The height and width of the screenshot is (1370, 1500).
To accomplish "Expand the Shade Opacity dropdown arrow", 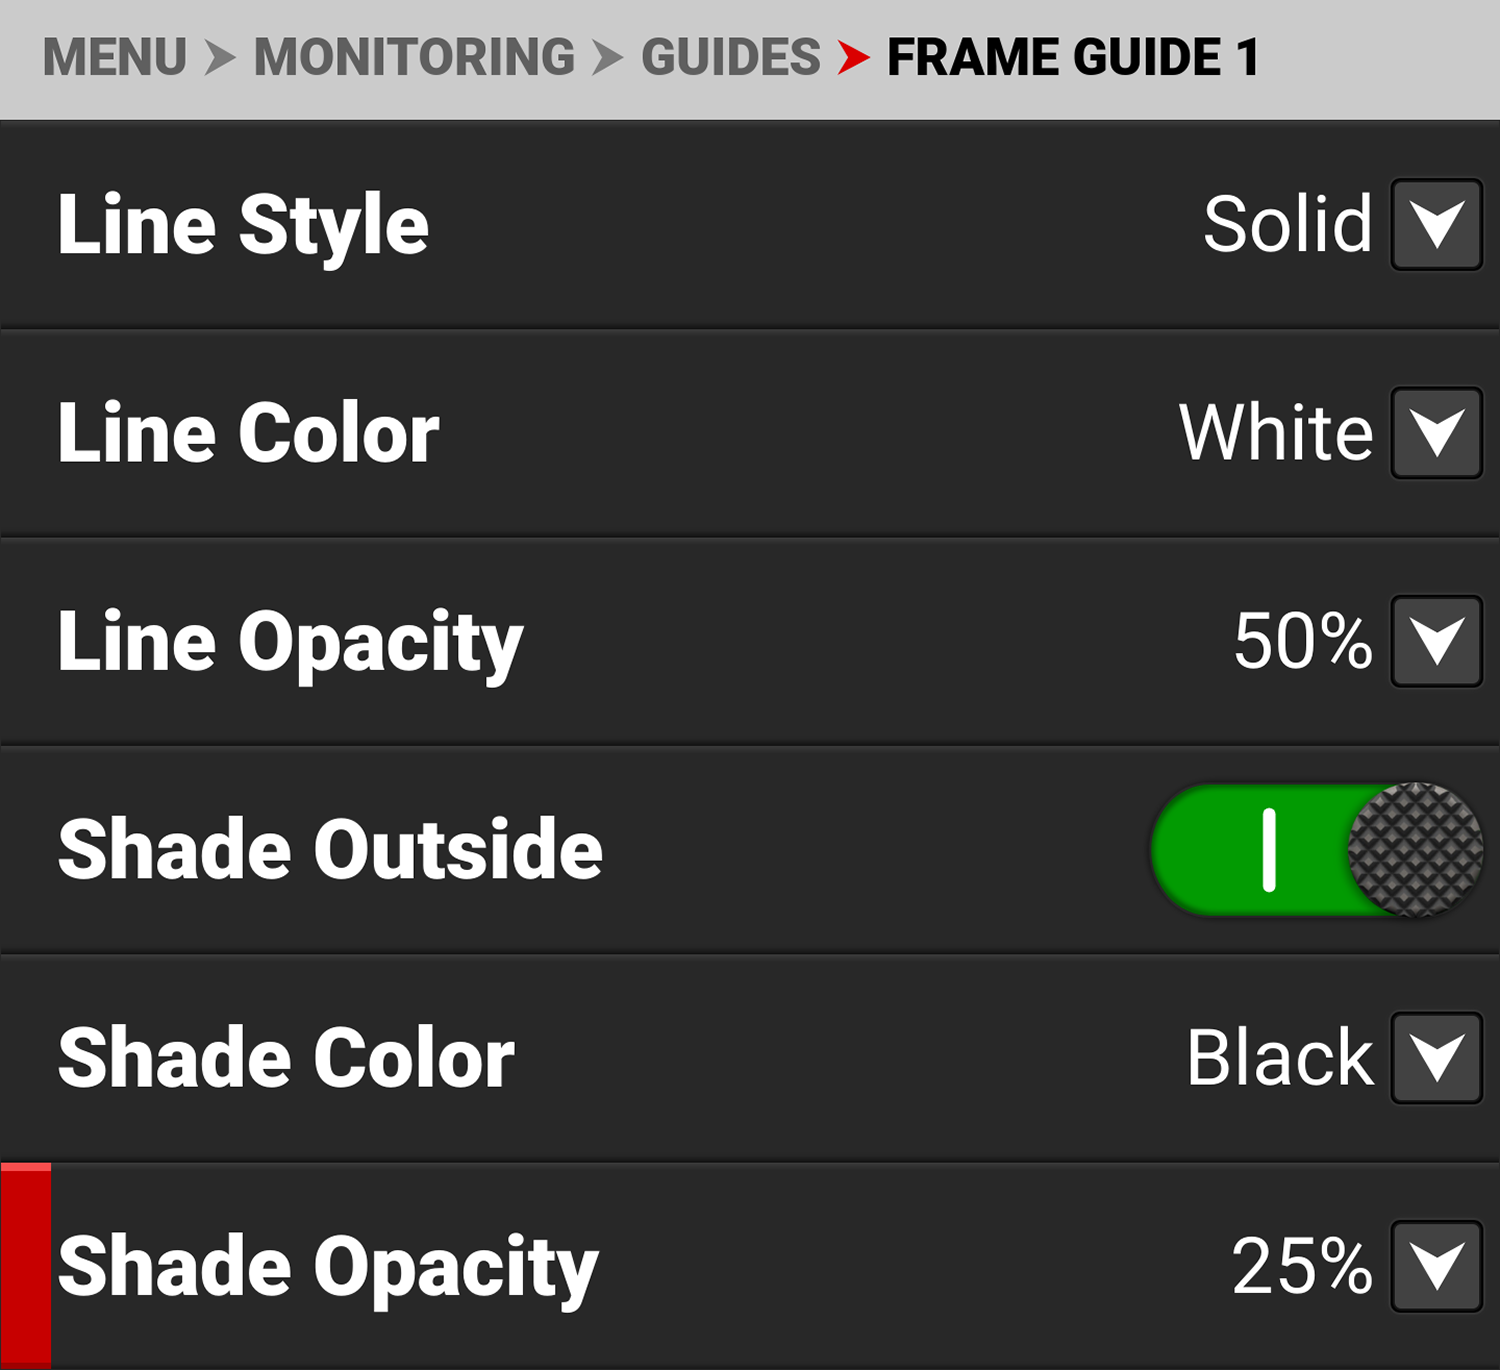I will (x=1436, y=1266).
